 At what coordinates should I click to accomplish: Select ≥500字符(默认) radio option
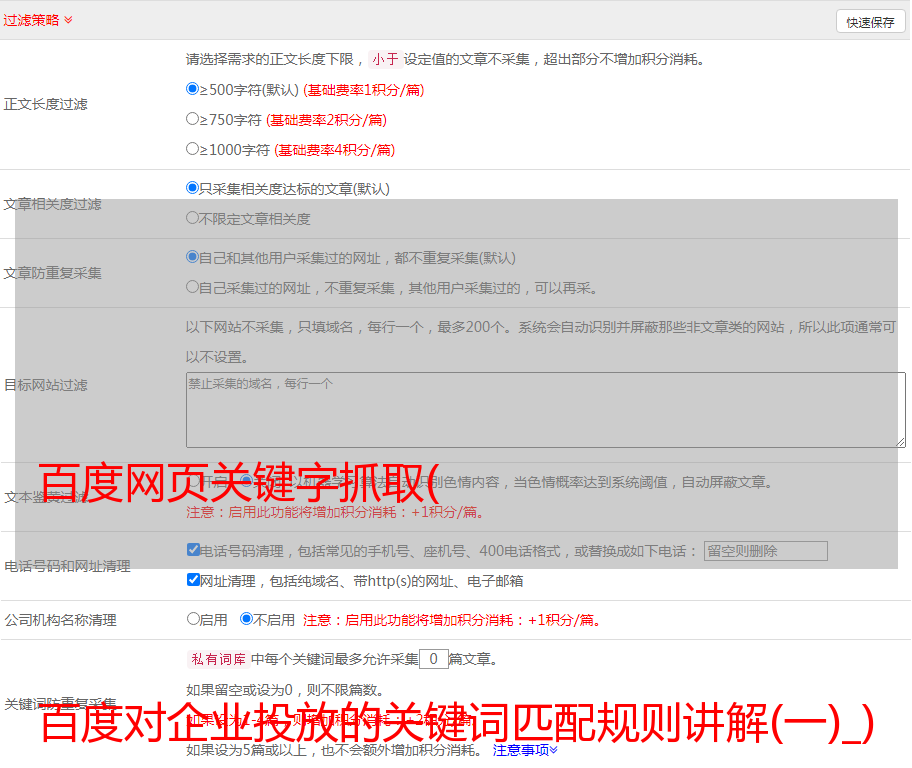(192, 88)
